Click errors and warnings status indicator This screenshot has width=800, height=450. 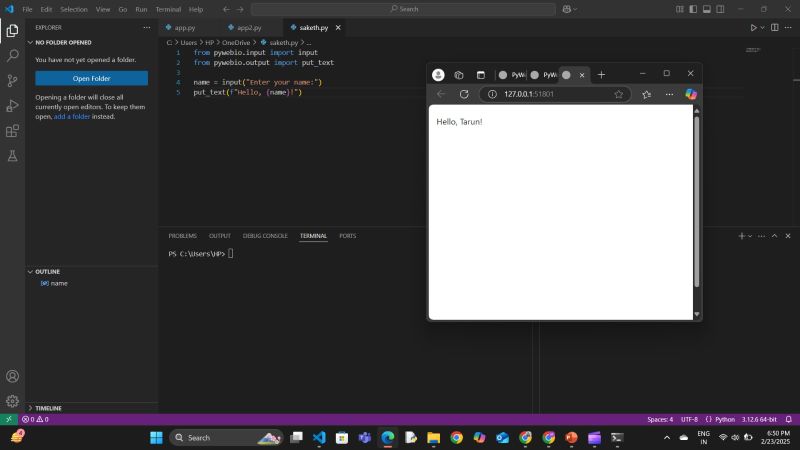[x=35, y=419]
